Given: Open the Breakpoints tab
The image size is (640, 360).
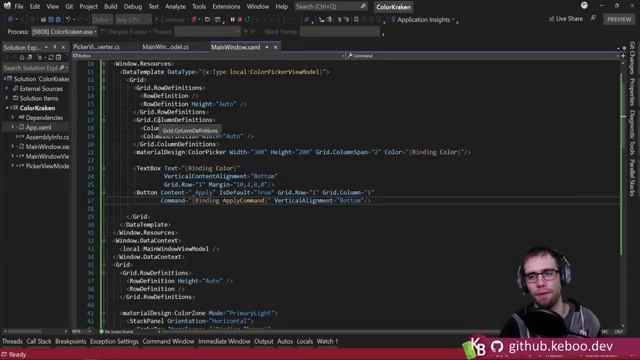Looking at the screenshot, I should 71,342.
